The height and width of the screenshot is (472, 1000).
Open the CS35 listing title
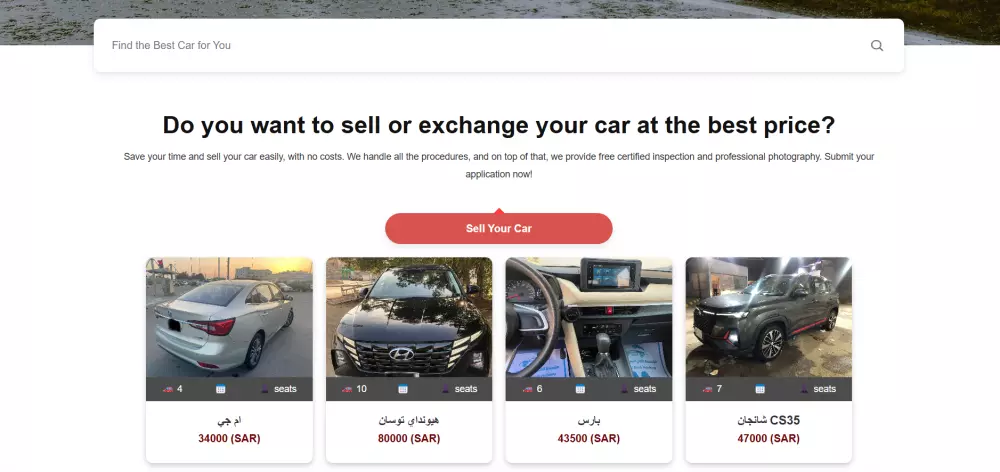coord(768,420)
